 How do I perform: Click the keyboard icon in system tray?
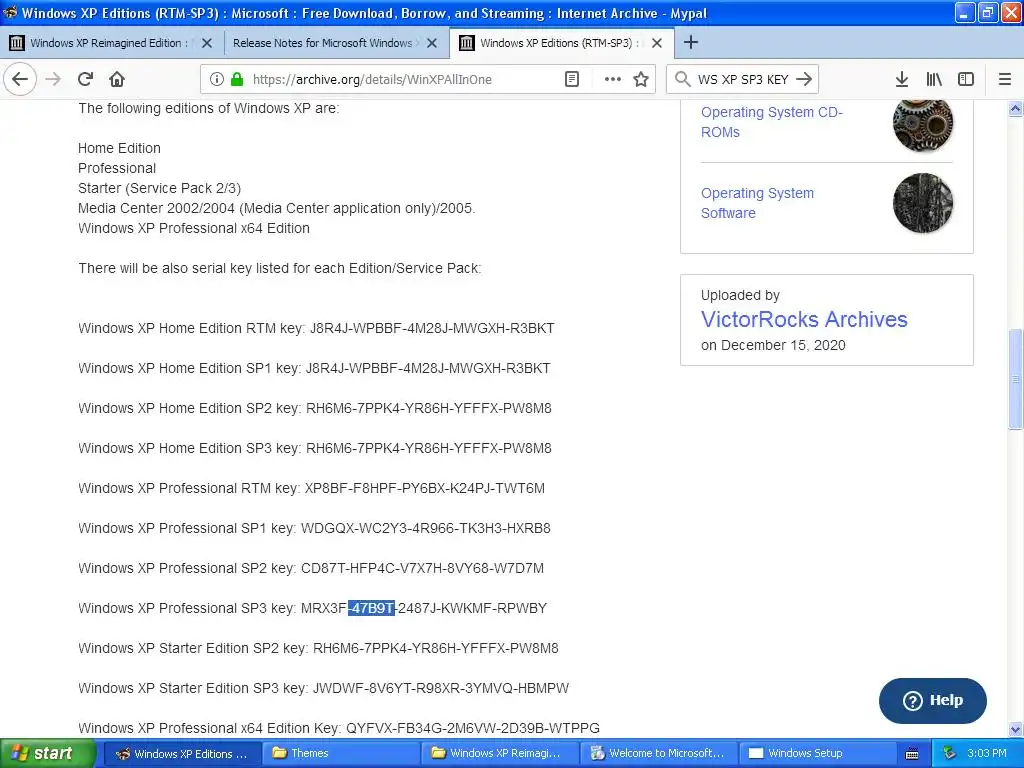912,754
